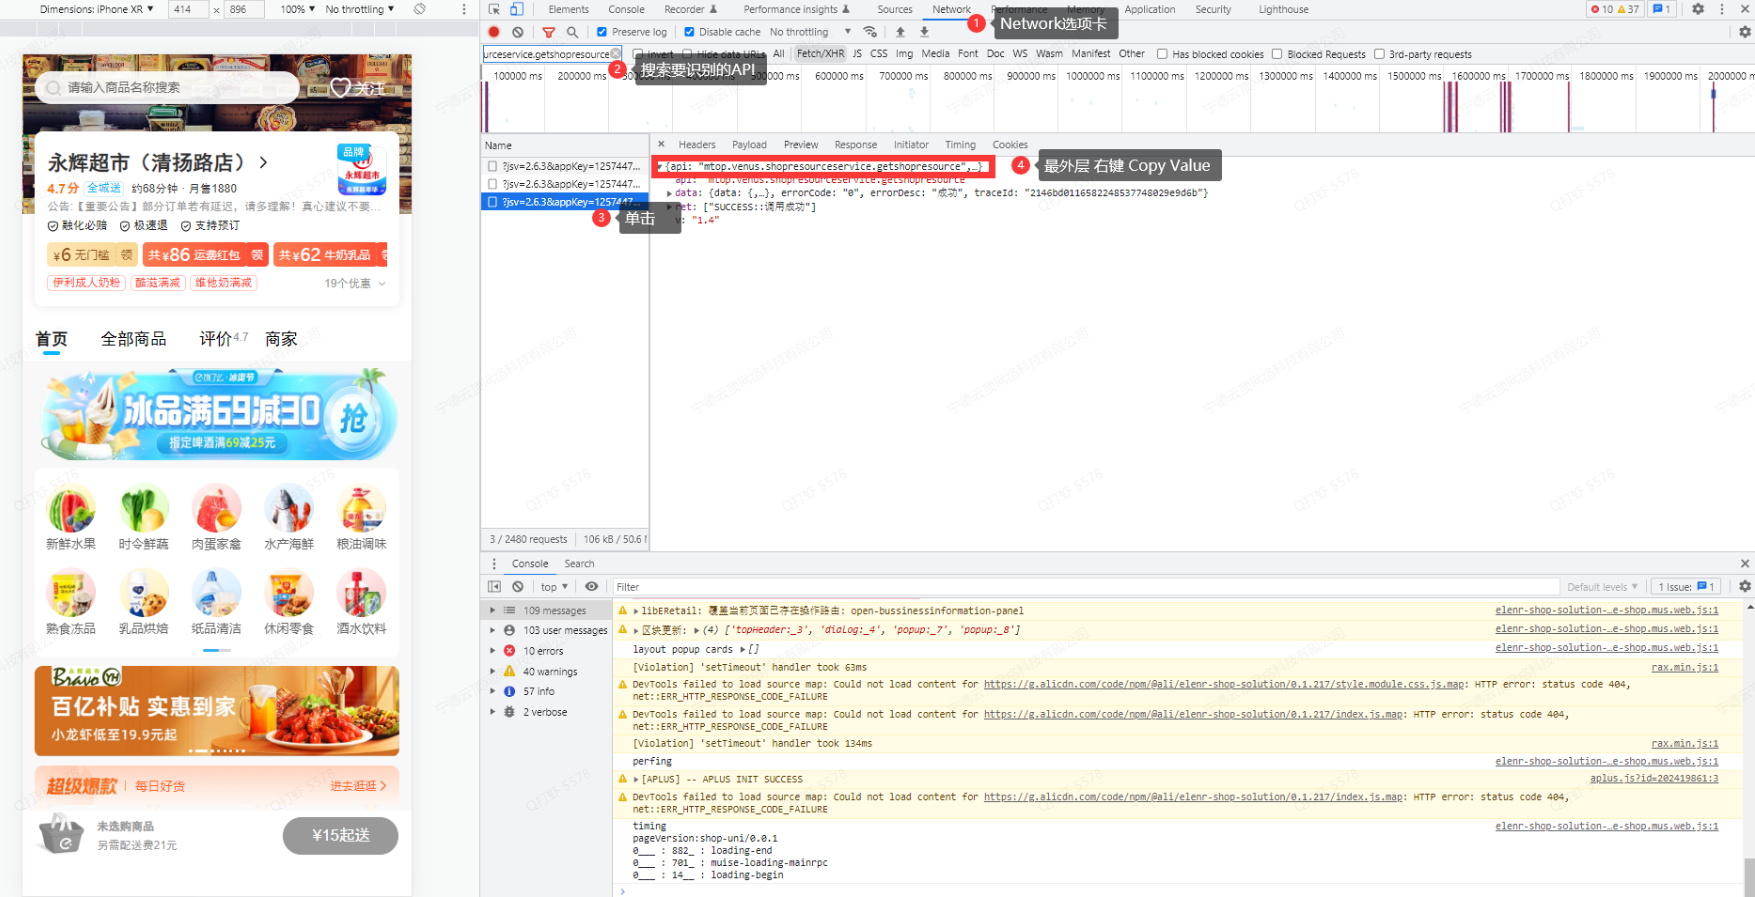Clear the network log
Screen dimensions: 1755x897
518,32
